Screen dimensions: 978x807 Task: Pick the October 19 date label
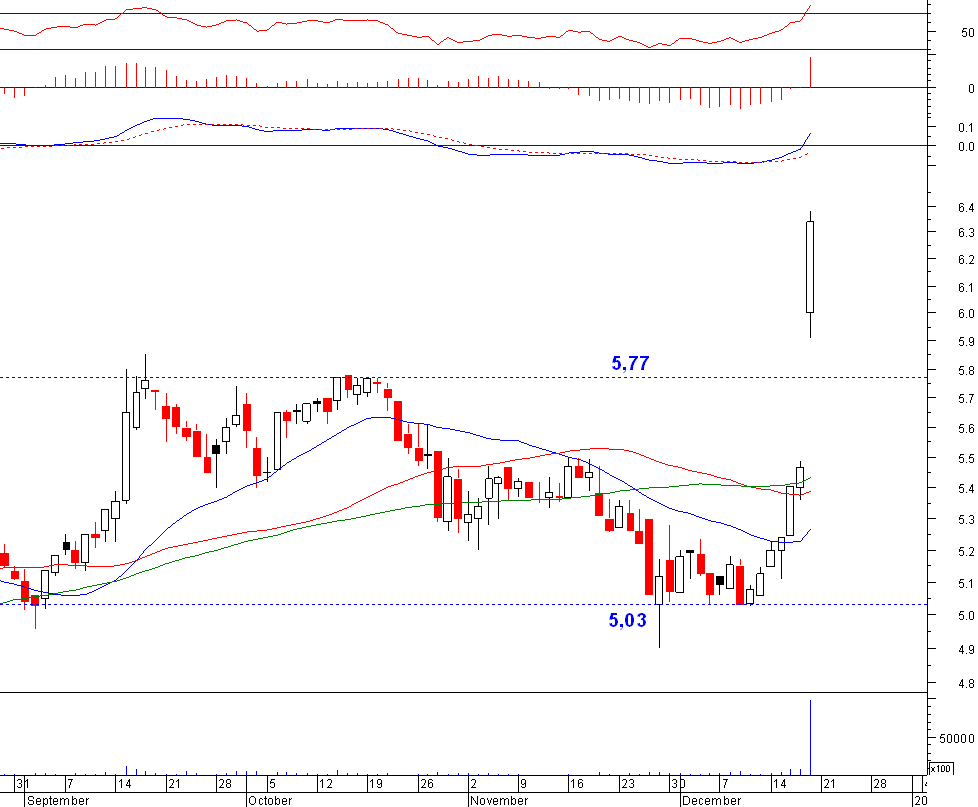click(375, 784)
